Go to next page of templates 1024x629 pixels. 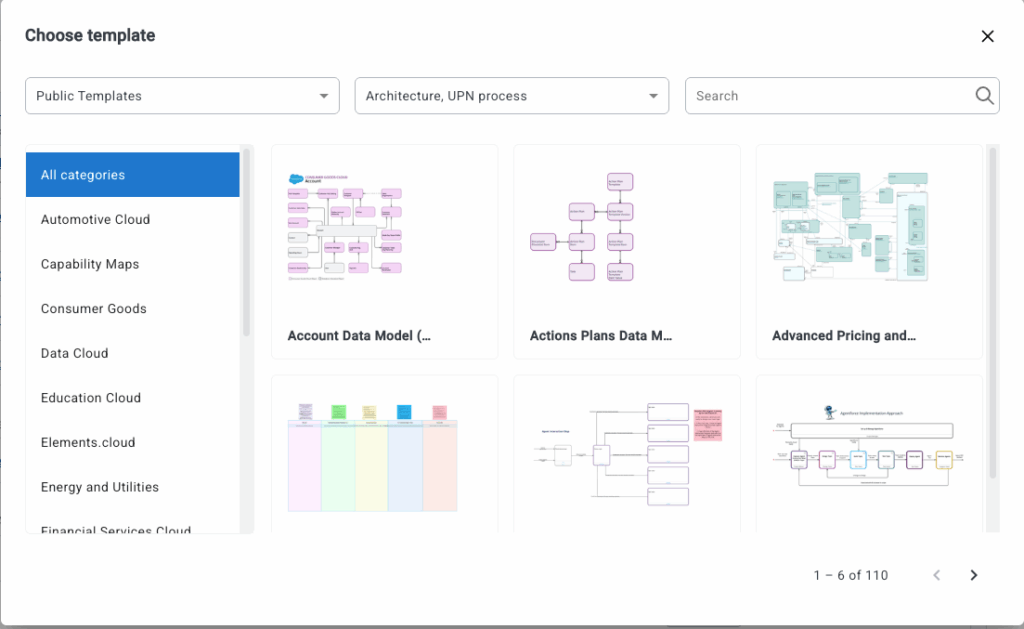click(973, 575)
